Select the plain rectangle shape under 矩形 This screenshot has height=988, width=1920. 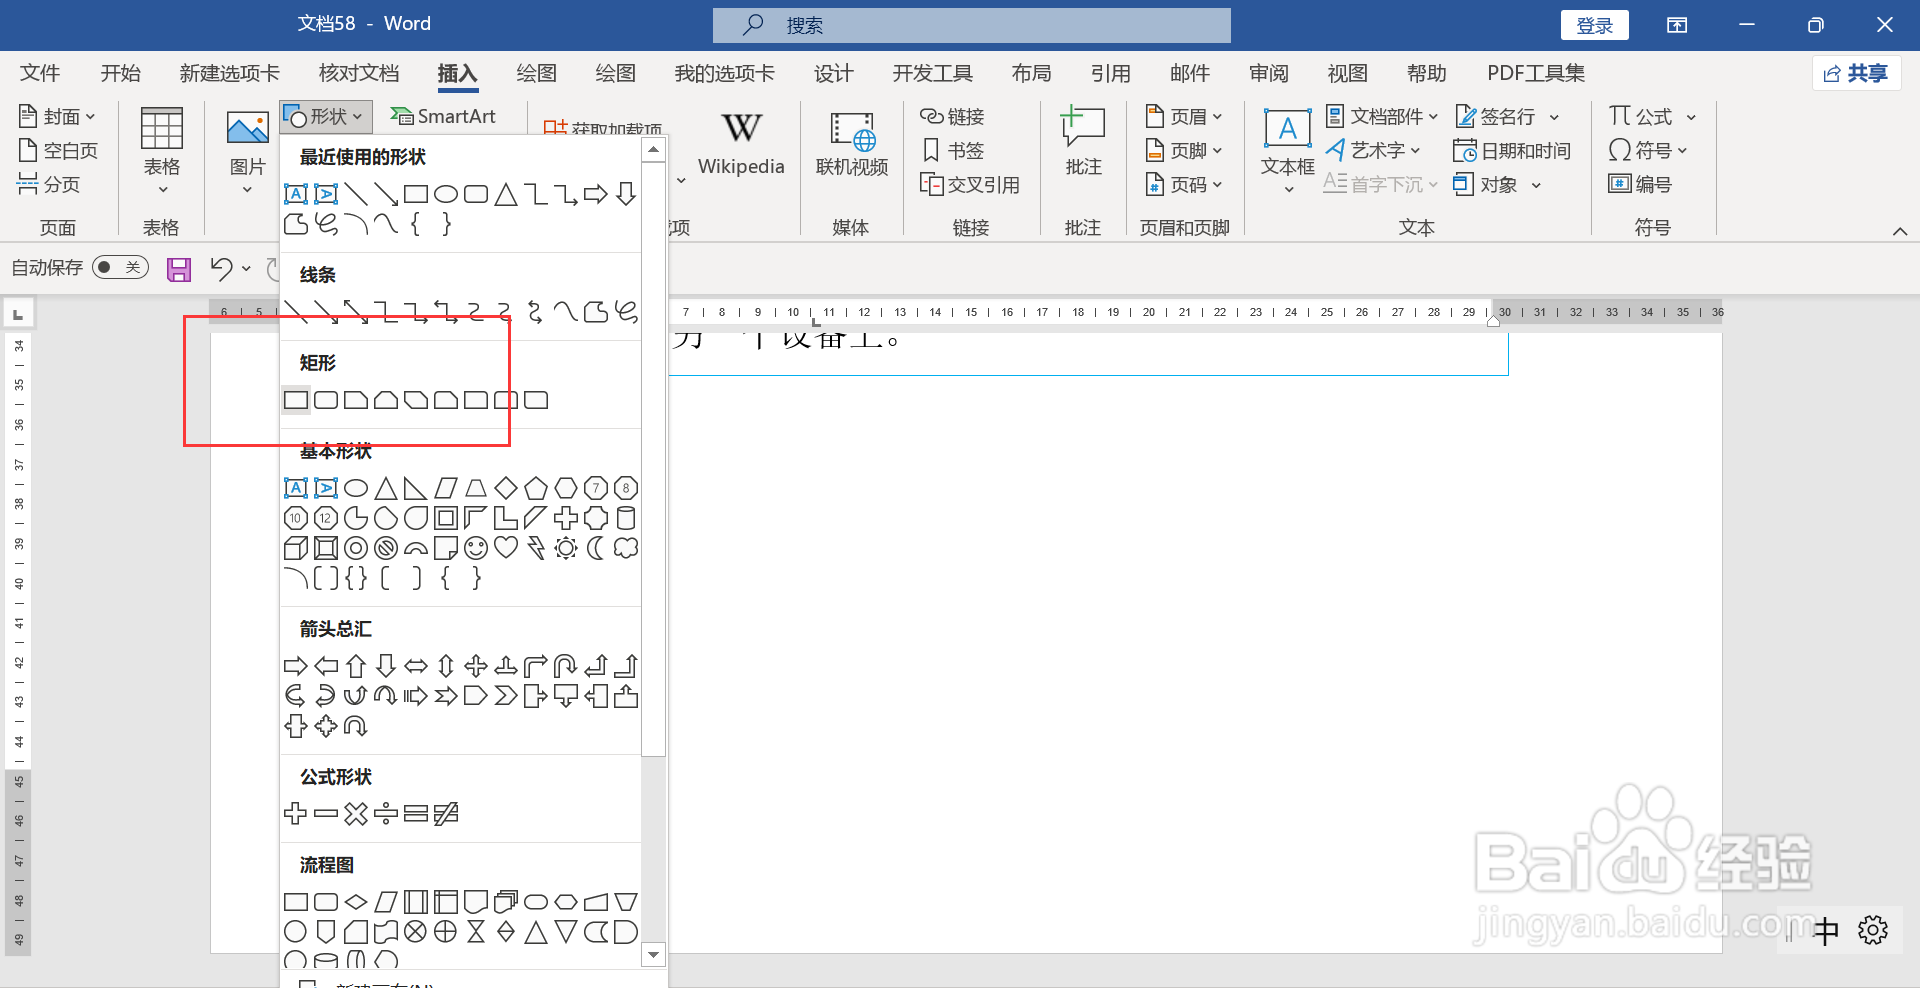(296, 400)
